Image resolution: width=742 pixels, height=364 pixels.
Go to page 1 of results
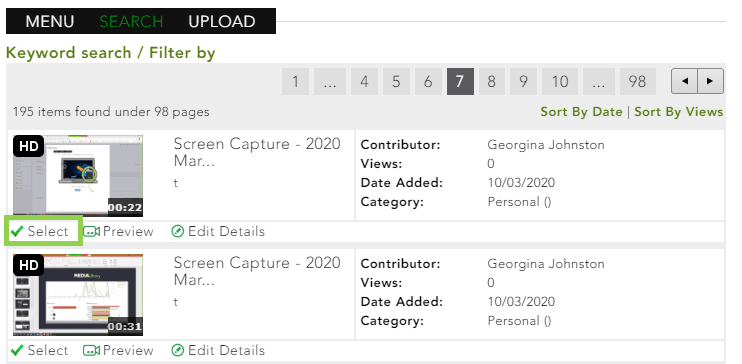click(x=295, y=81)
